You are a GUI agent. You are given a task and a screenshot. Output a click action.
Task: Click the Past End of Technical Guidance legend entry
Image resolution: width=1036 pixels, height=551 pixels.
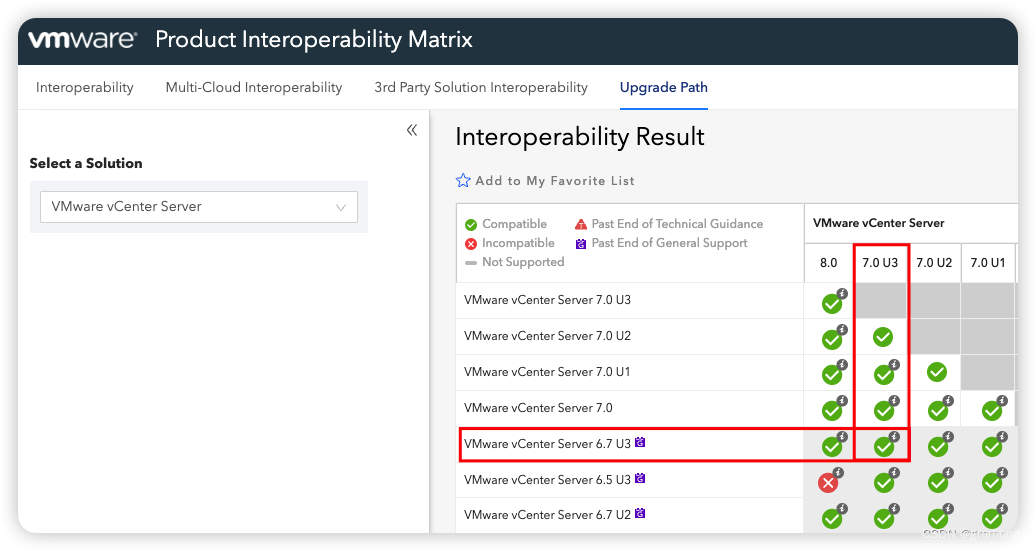point(669,224)
